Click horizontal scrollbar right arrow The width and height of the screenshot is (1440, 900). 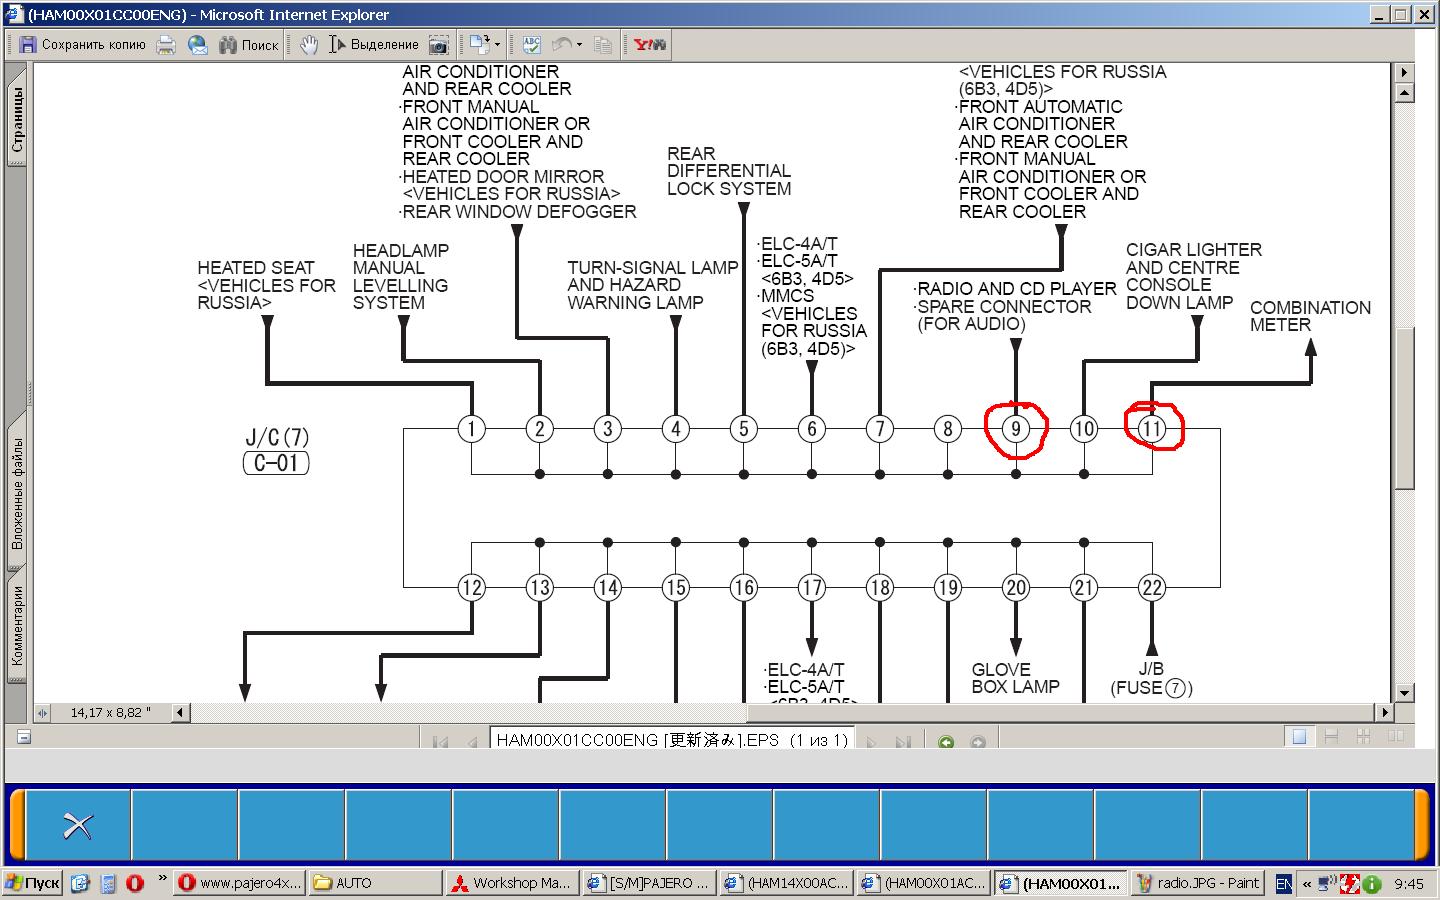click(1384, 712)
